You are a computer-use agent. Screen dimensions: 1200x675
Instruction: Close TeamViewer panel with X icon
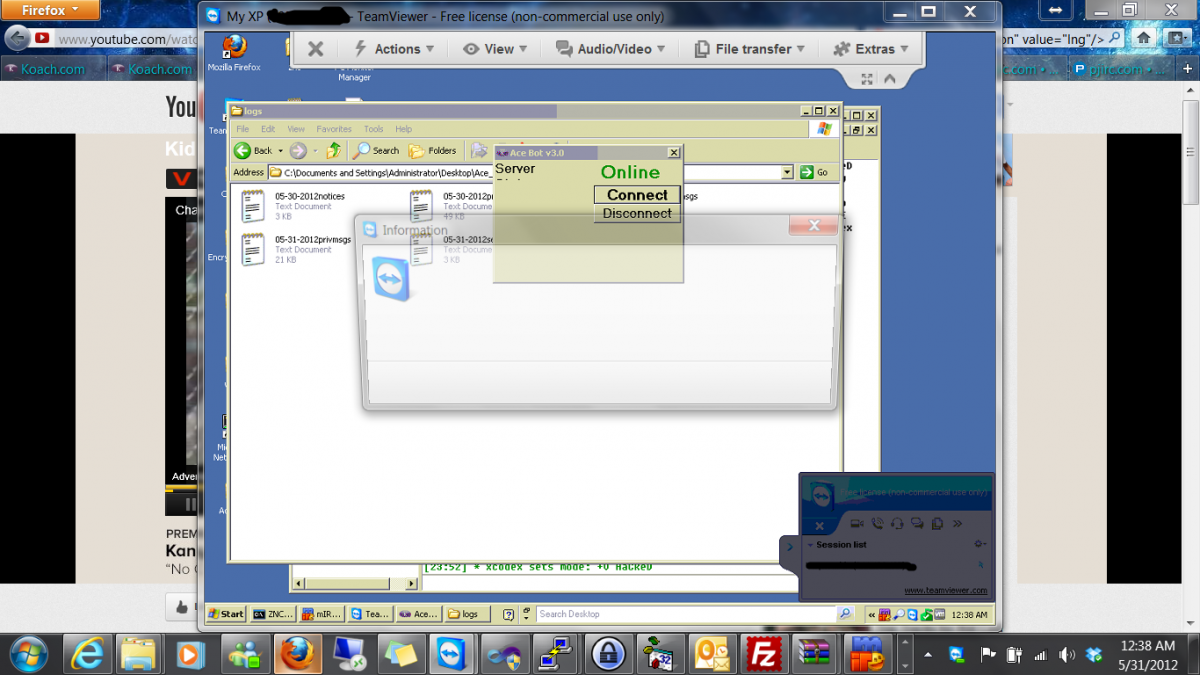[819, 525]
